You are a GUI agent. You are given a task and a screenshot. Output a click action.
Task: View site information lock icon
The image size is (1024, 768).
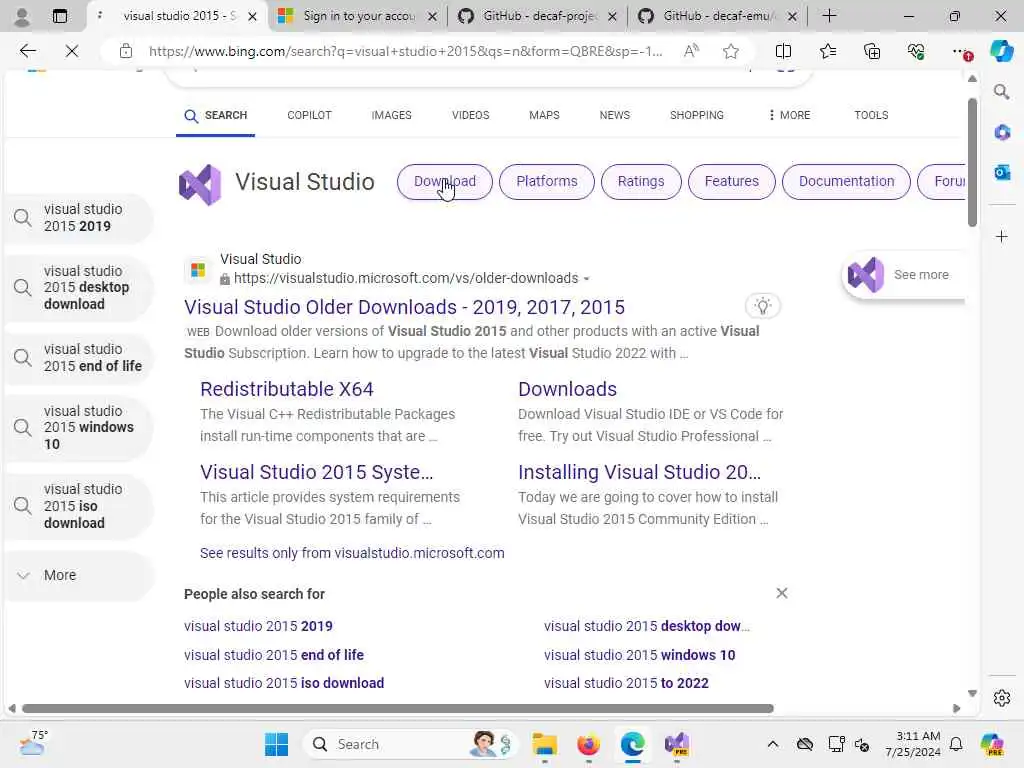pos(126,51)
